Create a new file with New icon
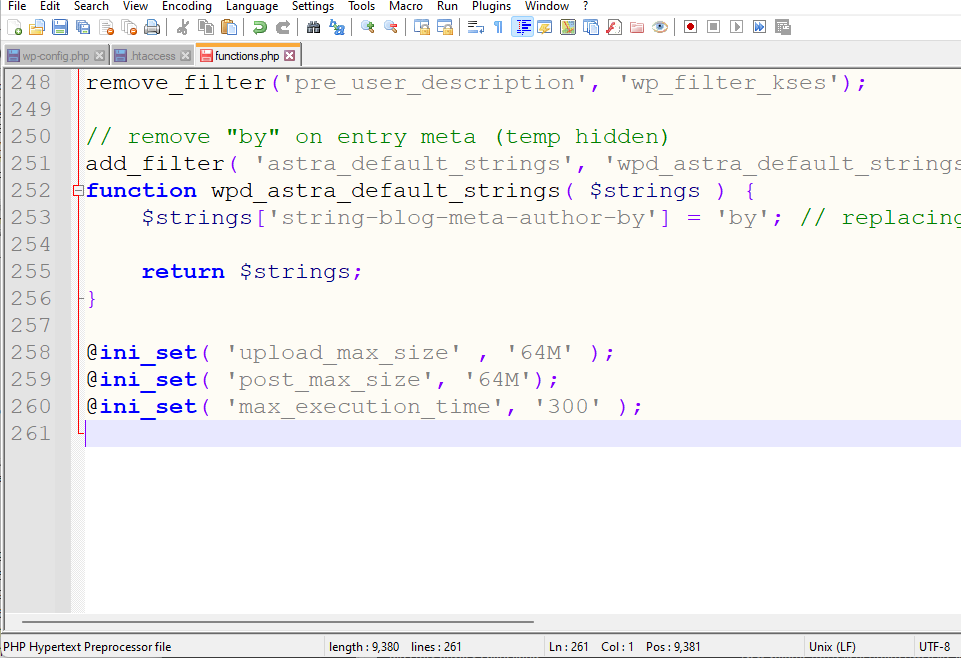Screen dimensions: 961x658 pyautogui.click(x=15, y=27)
